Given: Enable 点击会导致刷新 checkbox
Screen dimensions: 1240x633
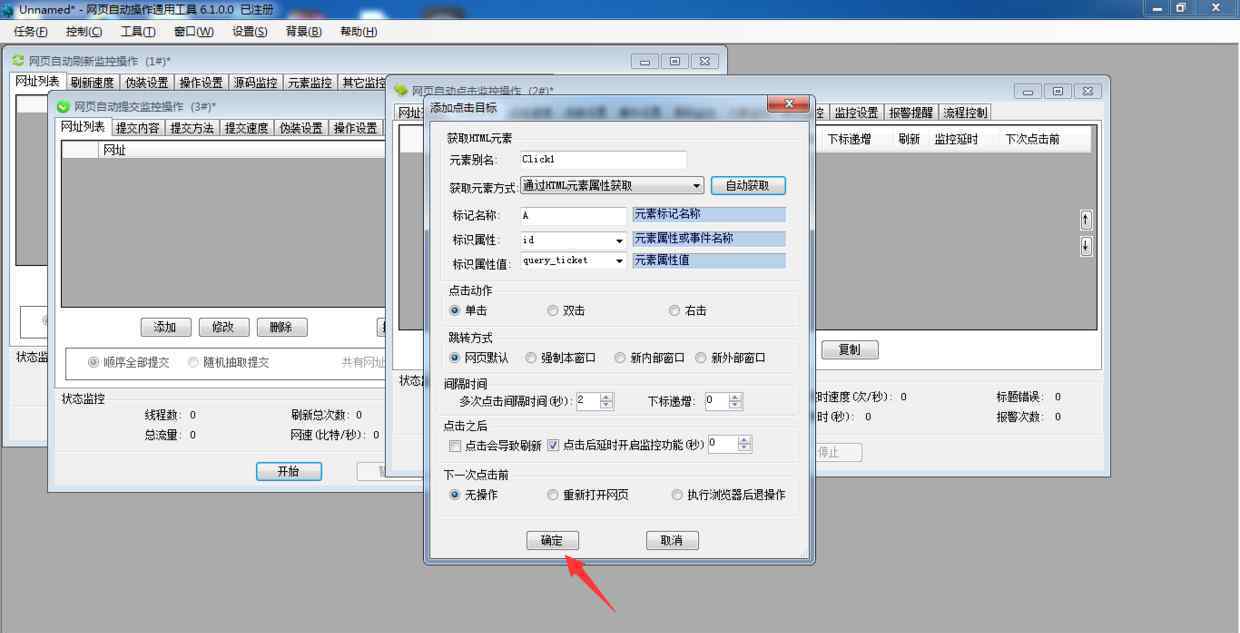Looking at the screenshot, I should pos(455,446).
